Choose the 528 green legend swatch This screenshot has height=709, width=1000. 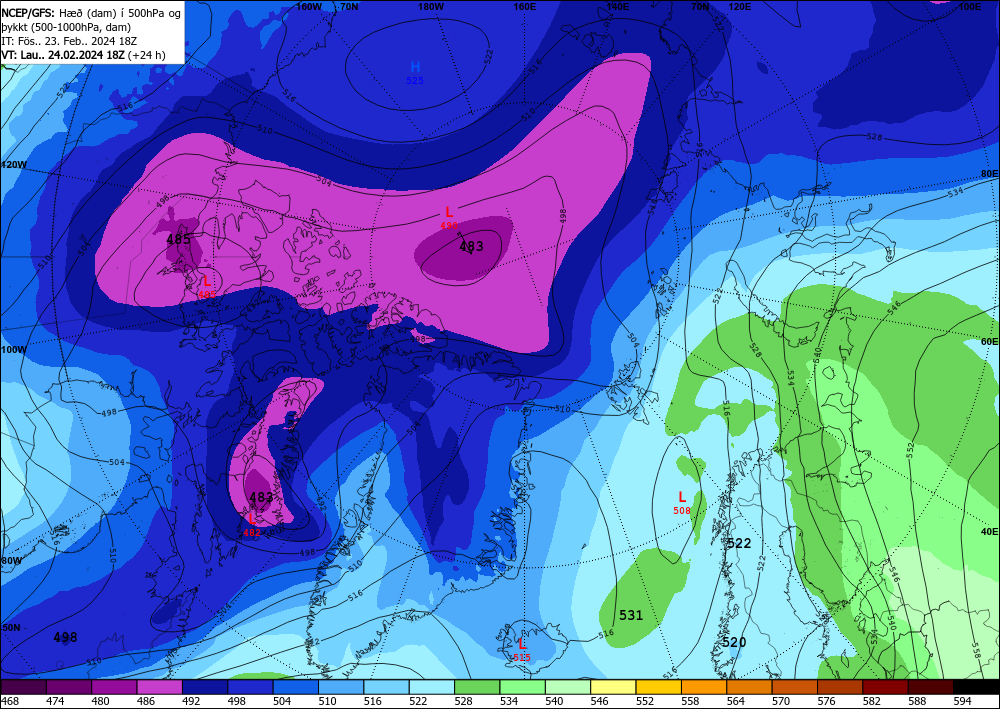click(x=476, y=687)
